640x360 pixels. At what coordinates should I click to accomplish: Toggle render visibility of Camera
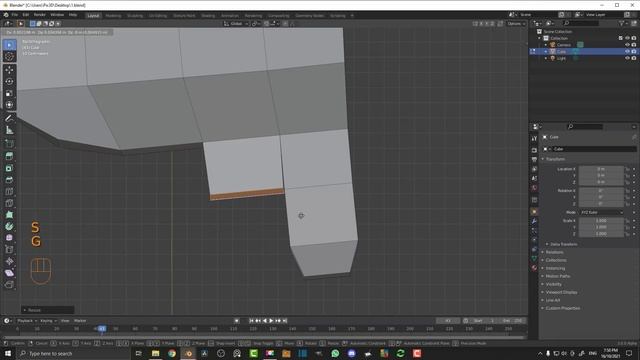pos(634,45)
